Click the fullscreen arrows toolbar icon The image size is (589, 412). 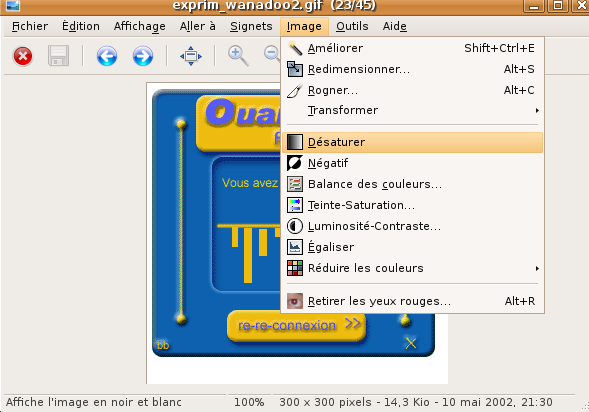[191, 56]
